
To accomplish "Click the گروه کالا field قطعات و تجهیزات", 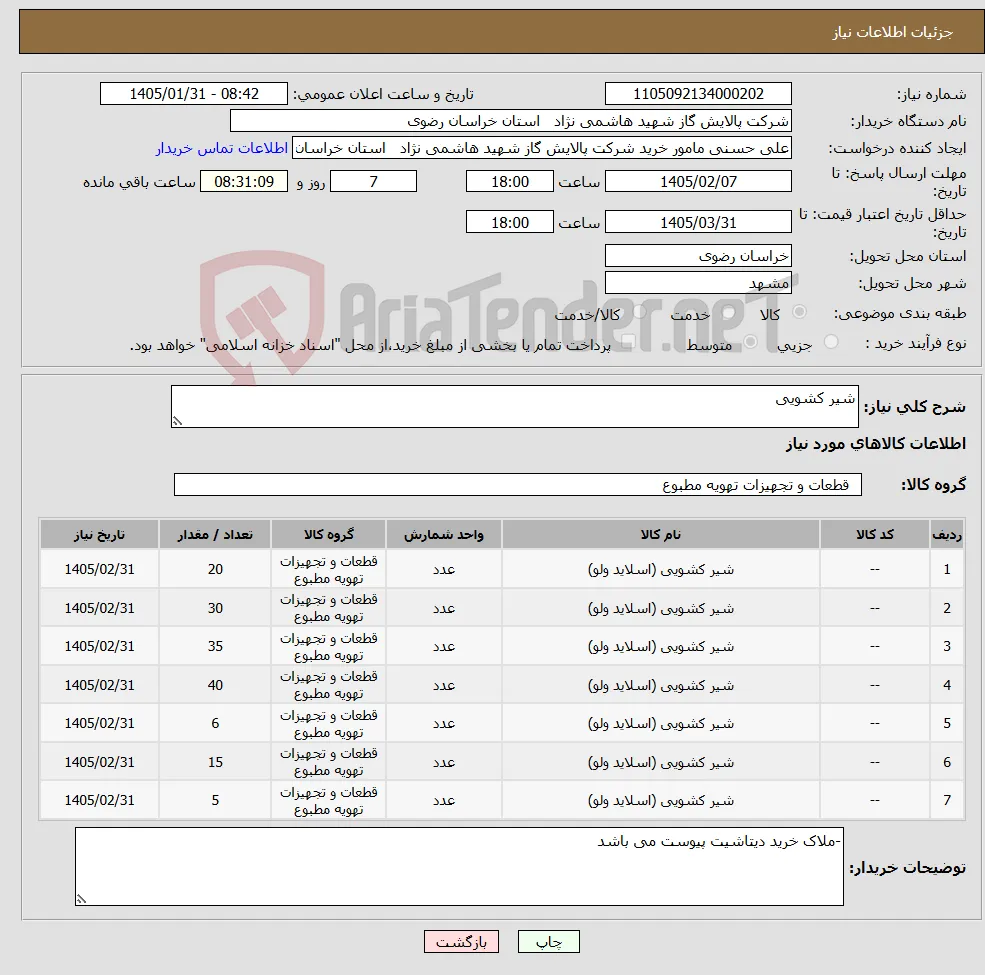I will coord(518,484).
